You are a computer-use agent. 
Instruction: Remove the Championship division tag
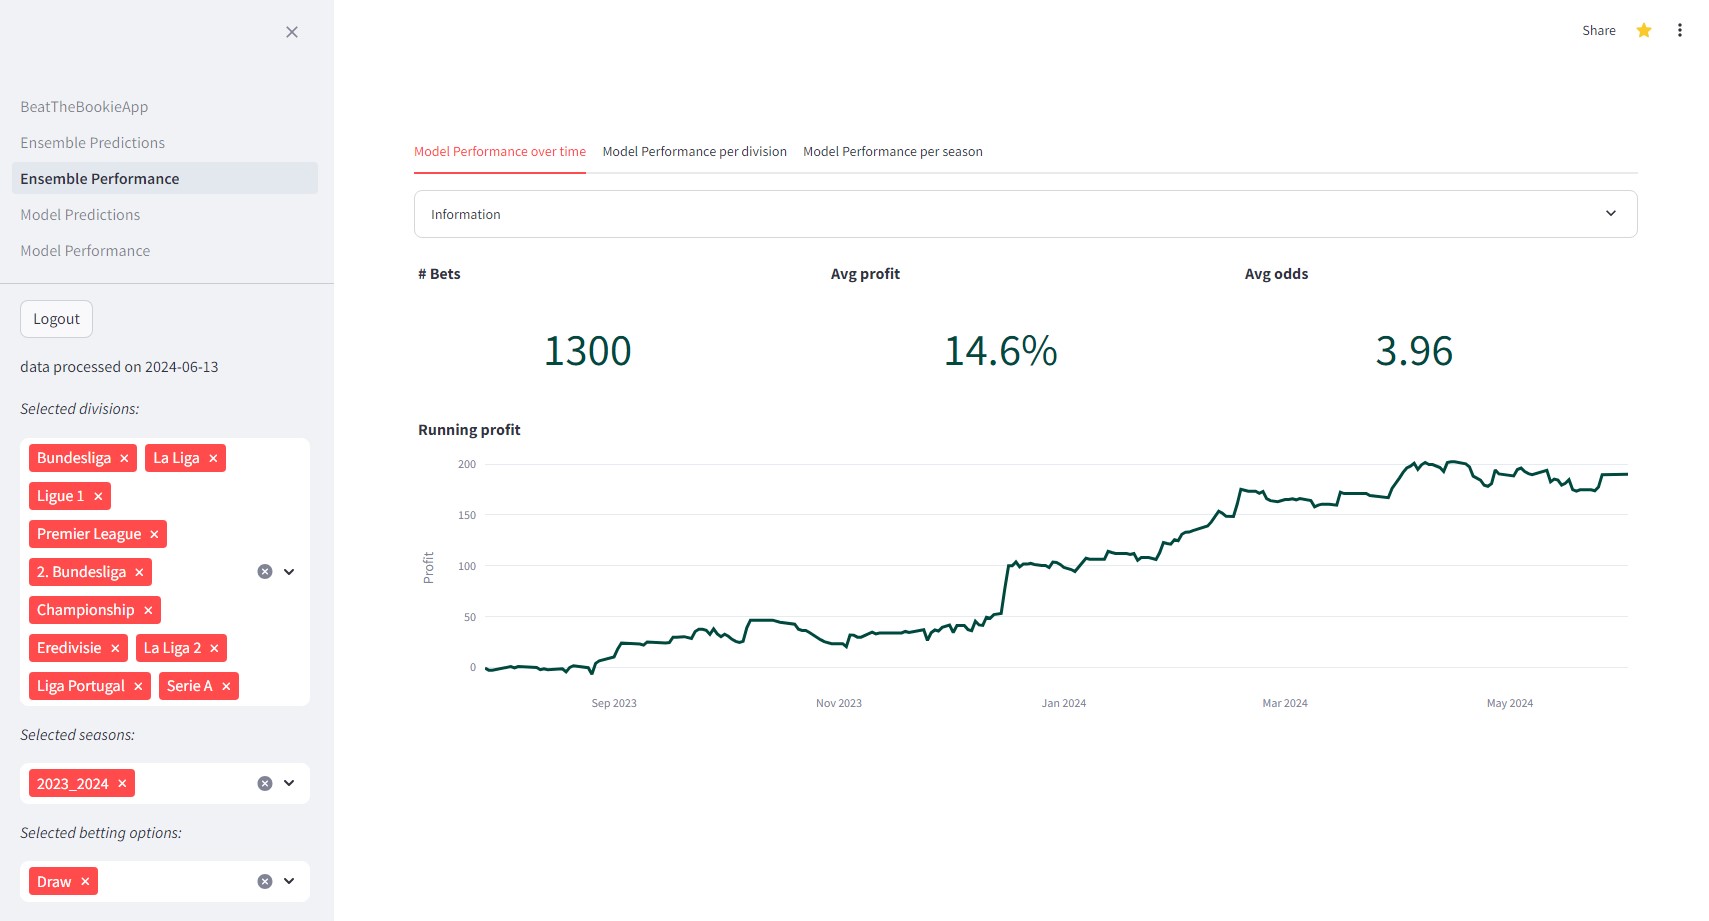click(x=148, y=610)
